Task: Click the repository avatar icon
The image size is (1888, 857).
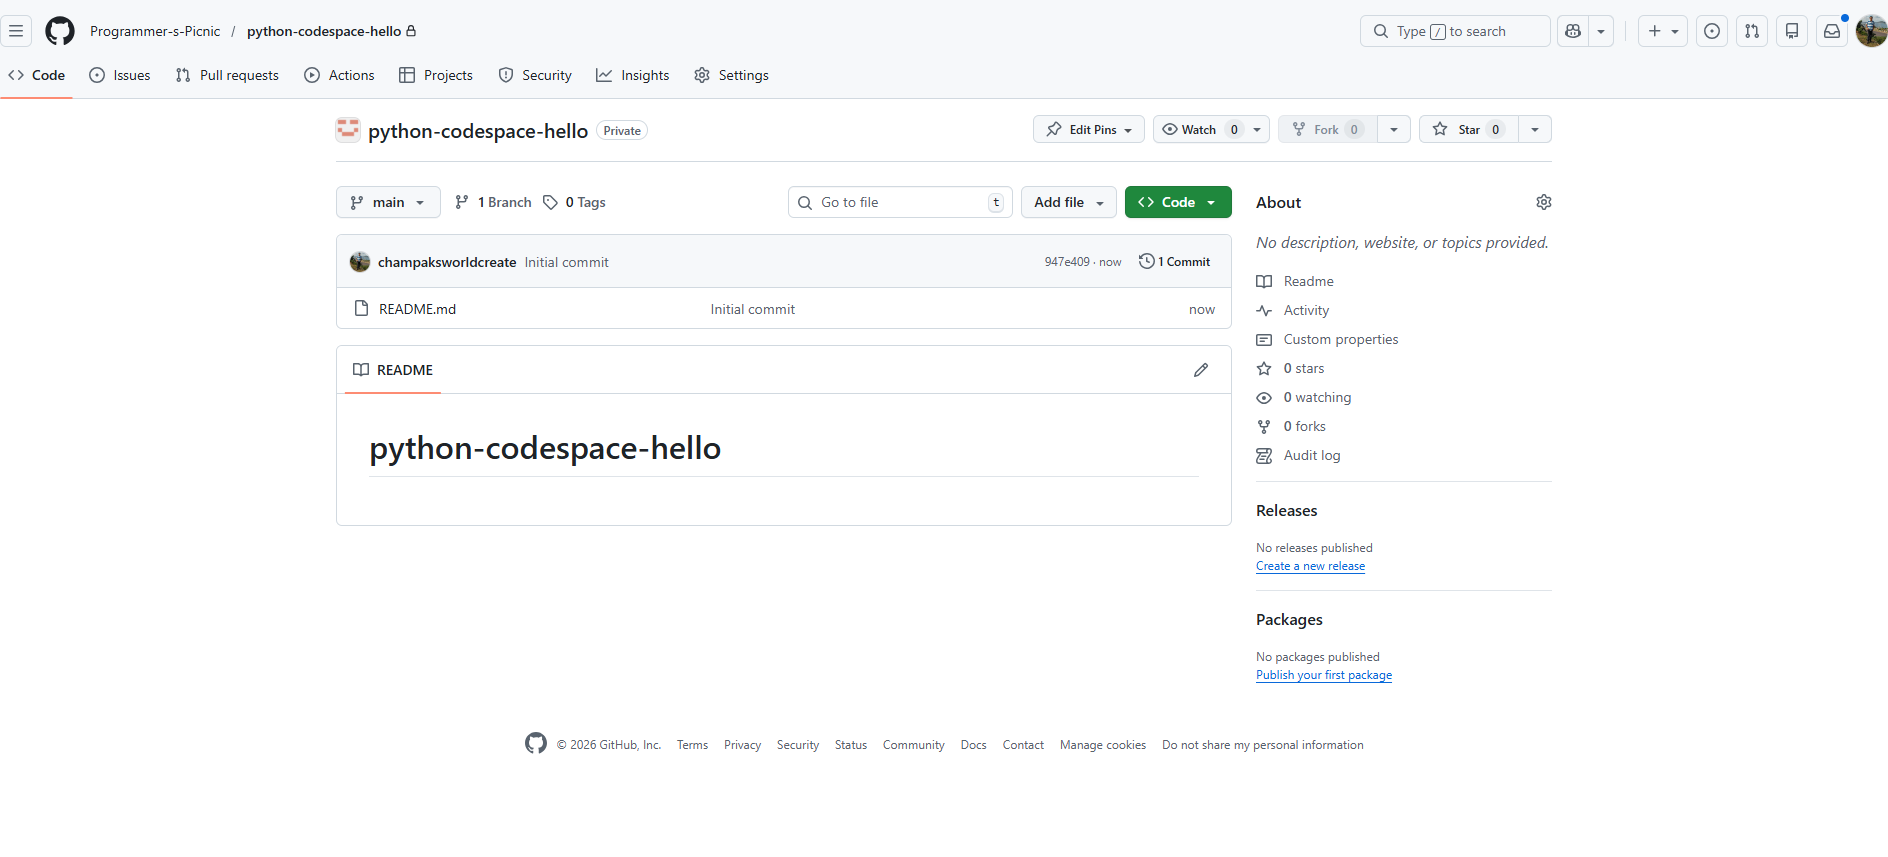Action: 348,130
